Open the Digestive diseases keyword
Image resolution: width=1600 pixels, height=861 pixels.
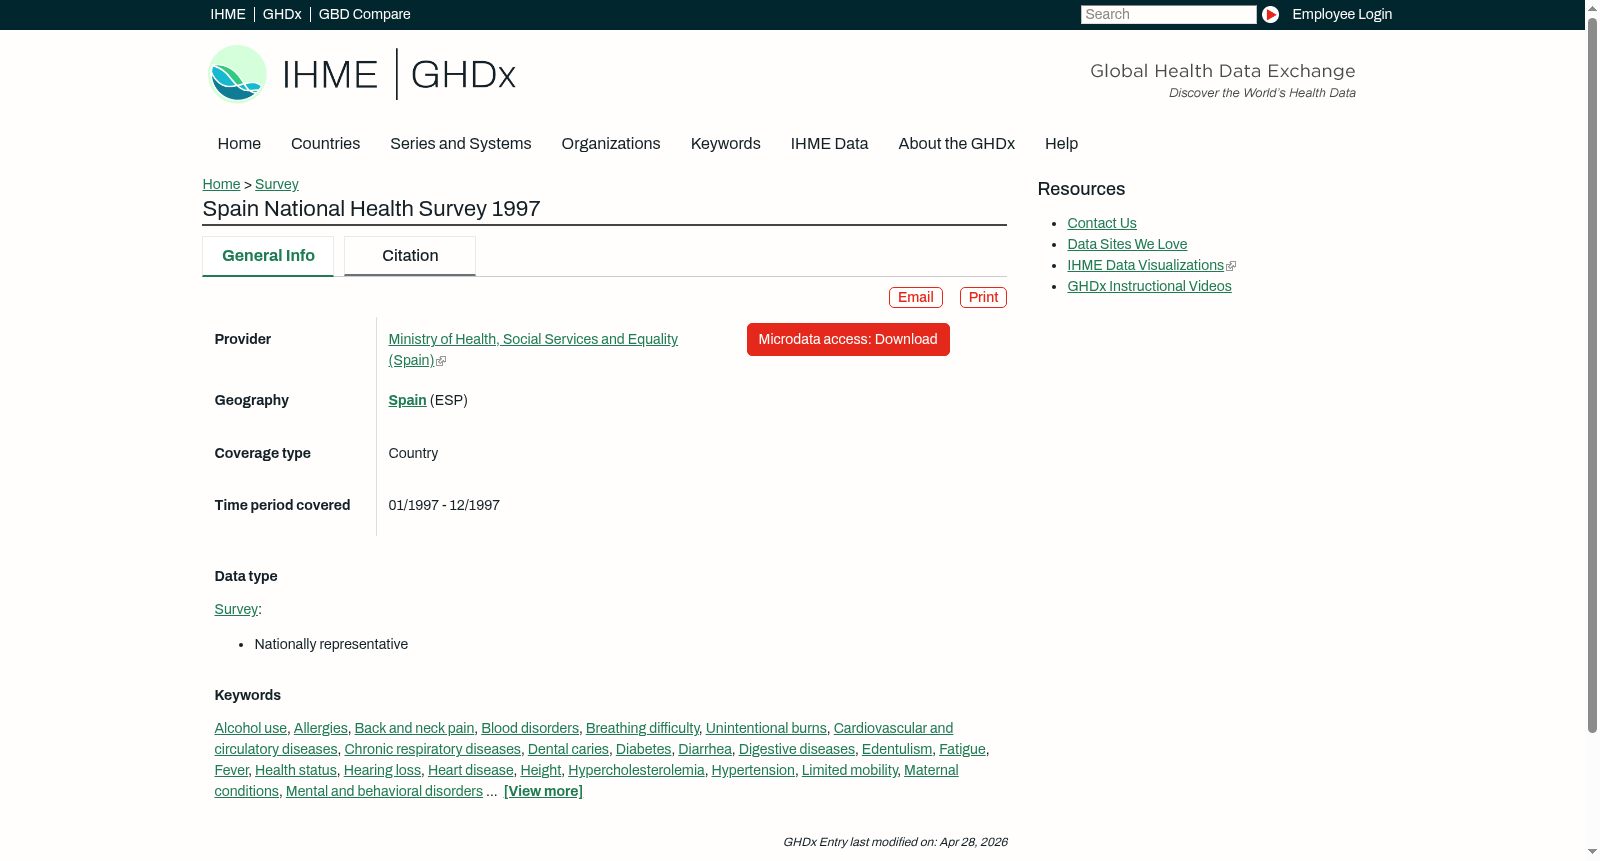coord(797,750)
